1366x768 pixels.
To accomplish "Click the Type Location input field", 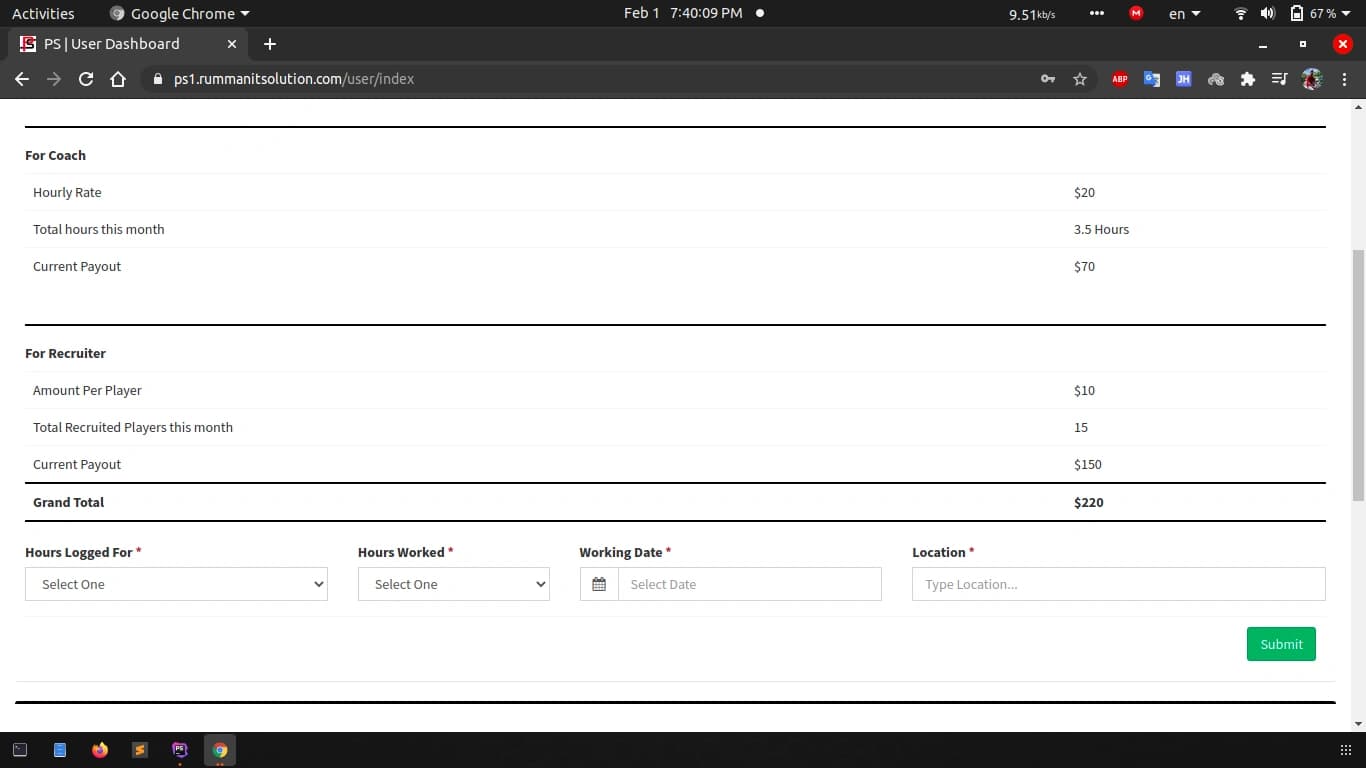I will coord(1119,584).
